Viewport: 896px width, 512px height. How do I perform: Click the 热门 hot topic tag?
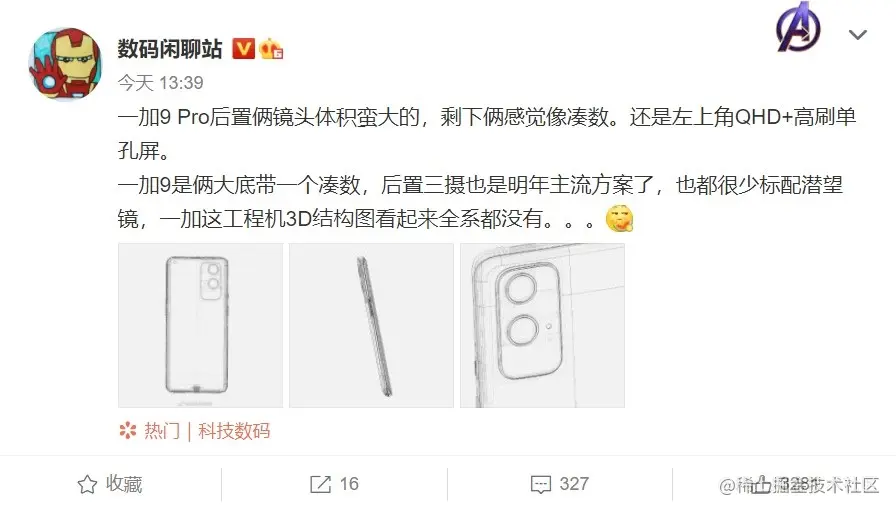[x=162, y=431]
